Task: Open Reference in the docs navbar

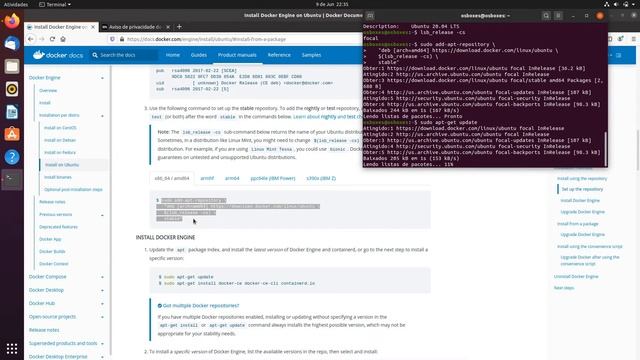Action: click(279, 55)
